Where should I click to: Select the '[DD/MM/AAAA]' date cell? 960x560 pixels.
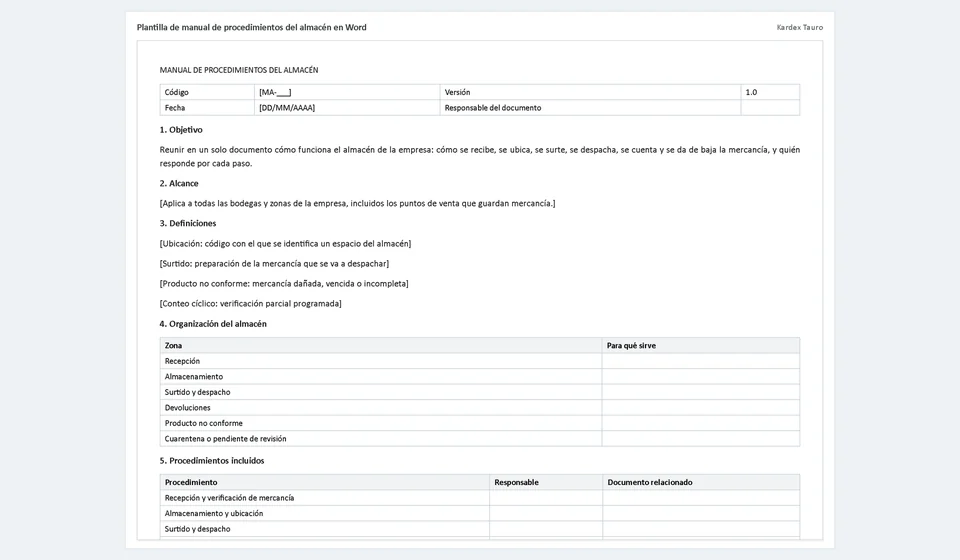click(347, 108)
